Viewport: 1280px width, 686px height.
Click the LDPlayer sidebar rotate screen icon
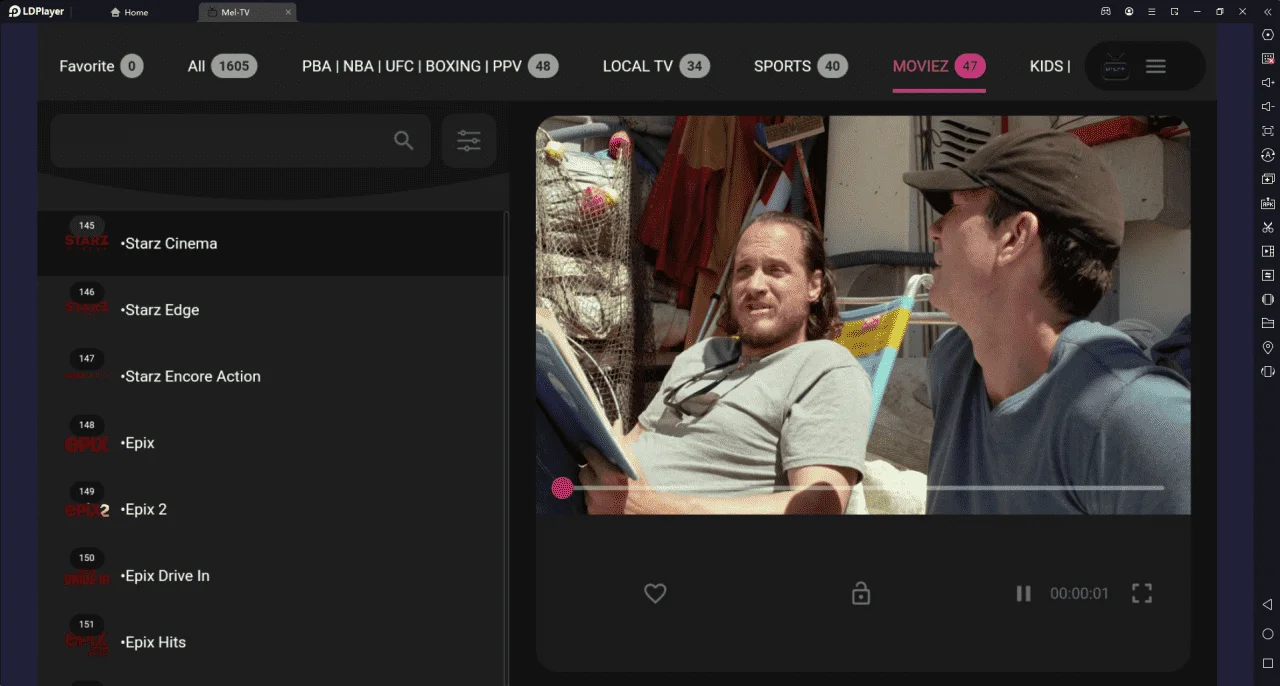pos(1268,299)
